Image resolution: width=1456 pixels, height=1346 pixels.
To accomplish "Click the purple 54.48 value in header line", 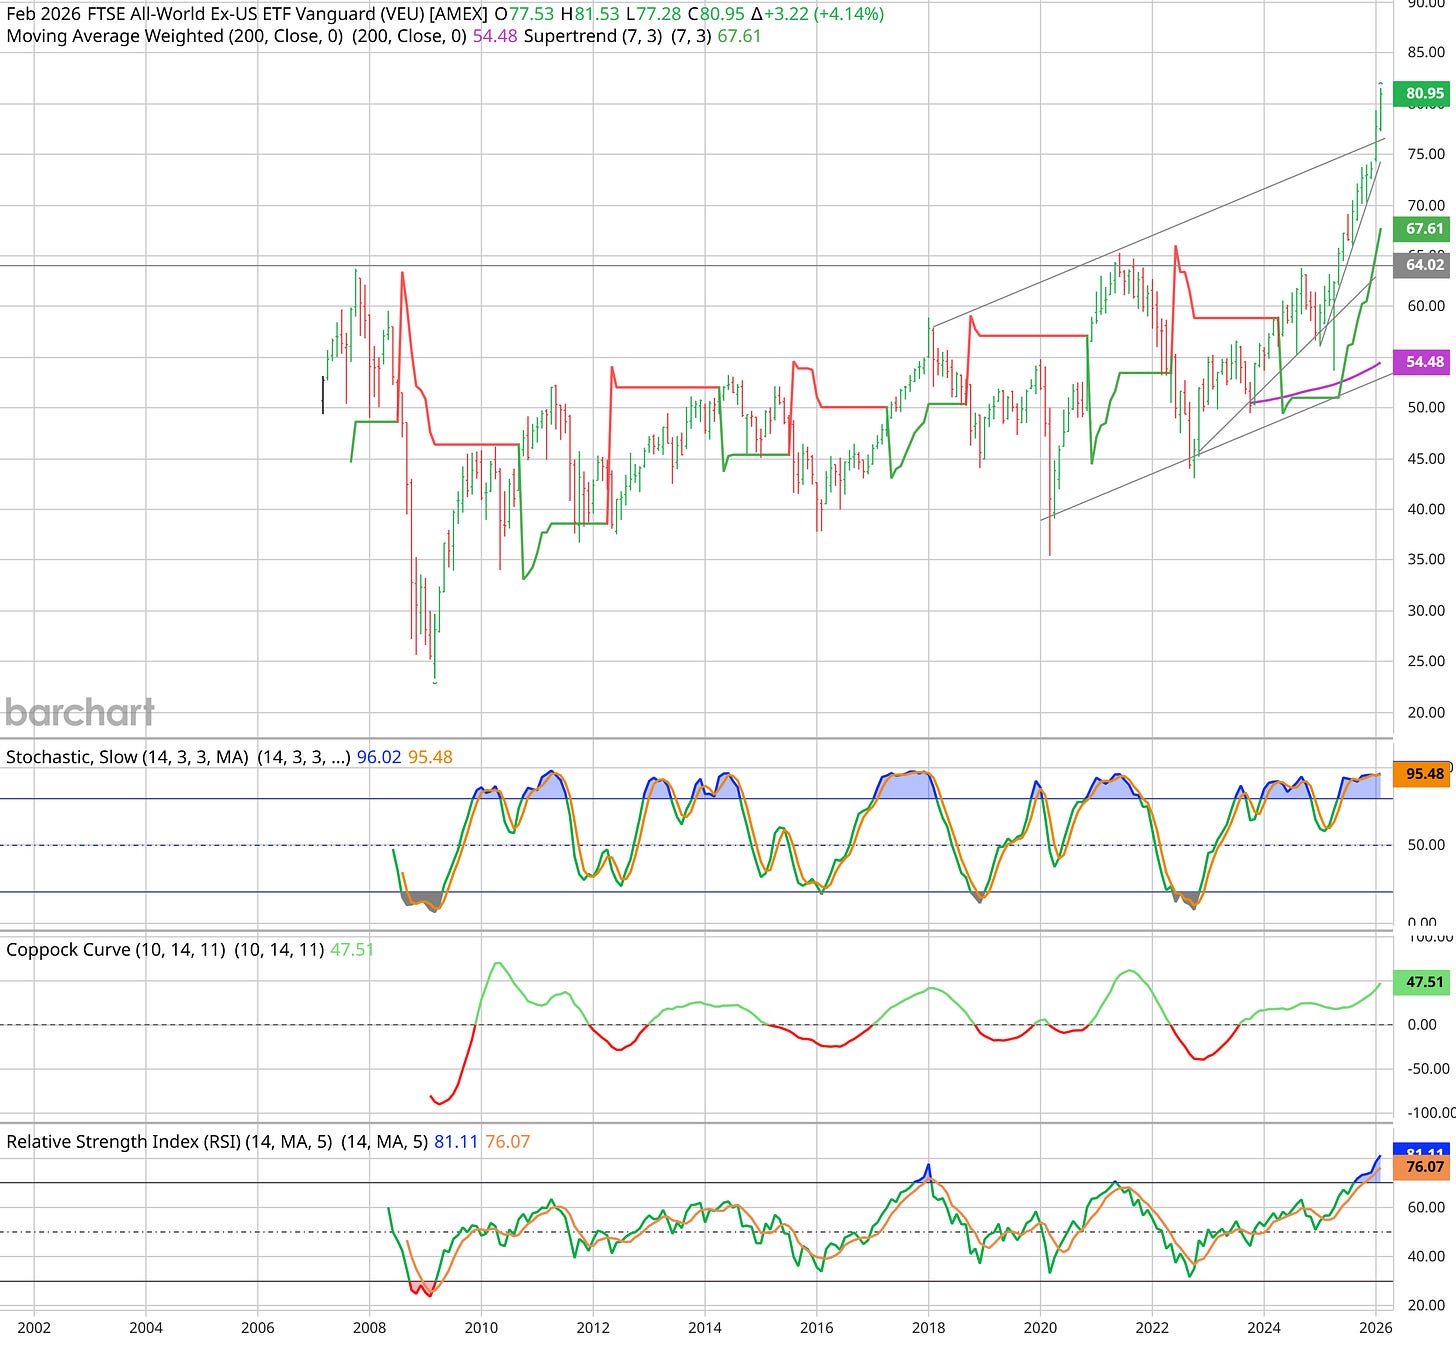I will point(495,36).
